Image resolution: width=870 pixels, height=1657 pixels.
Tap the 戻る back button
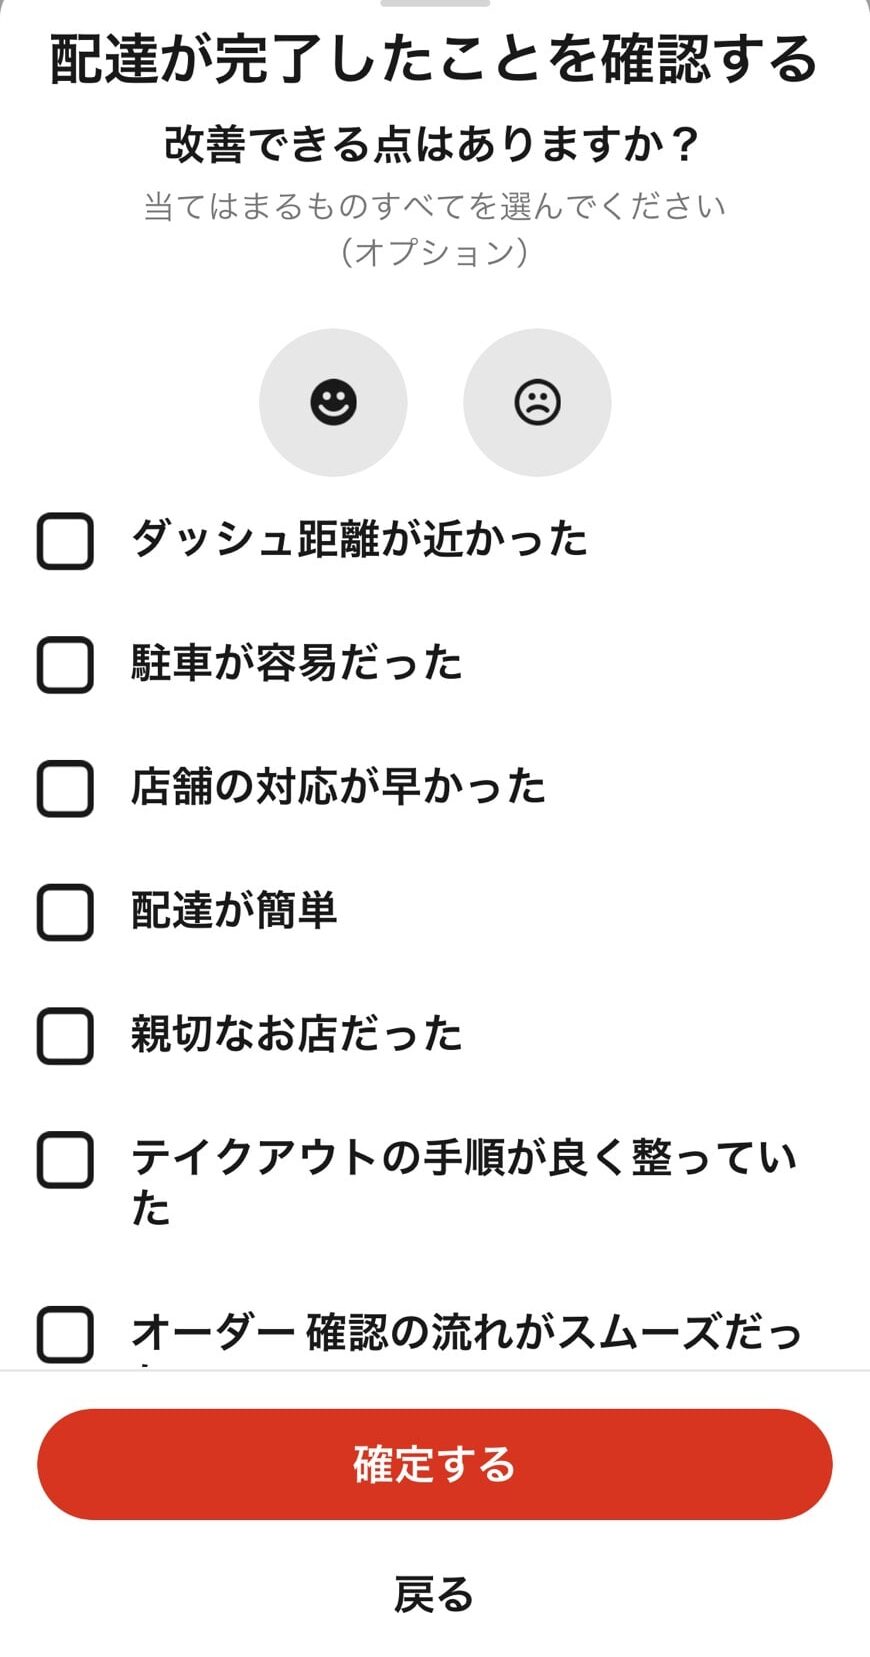coord(434,1594)
